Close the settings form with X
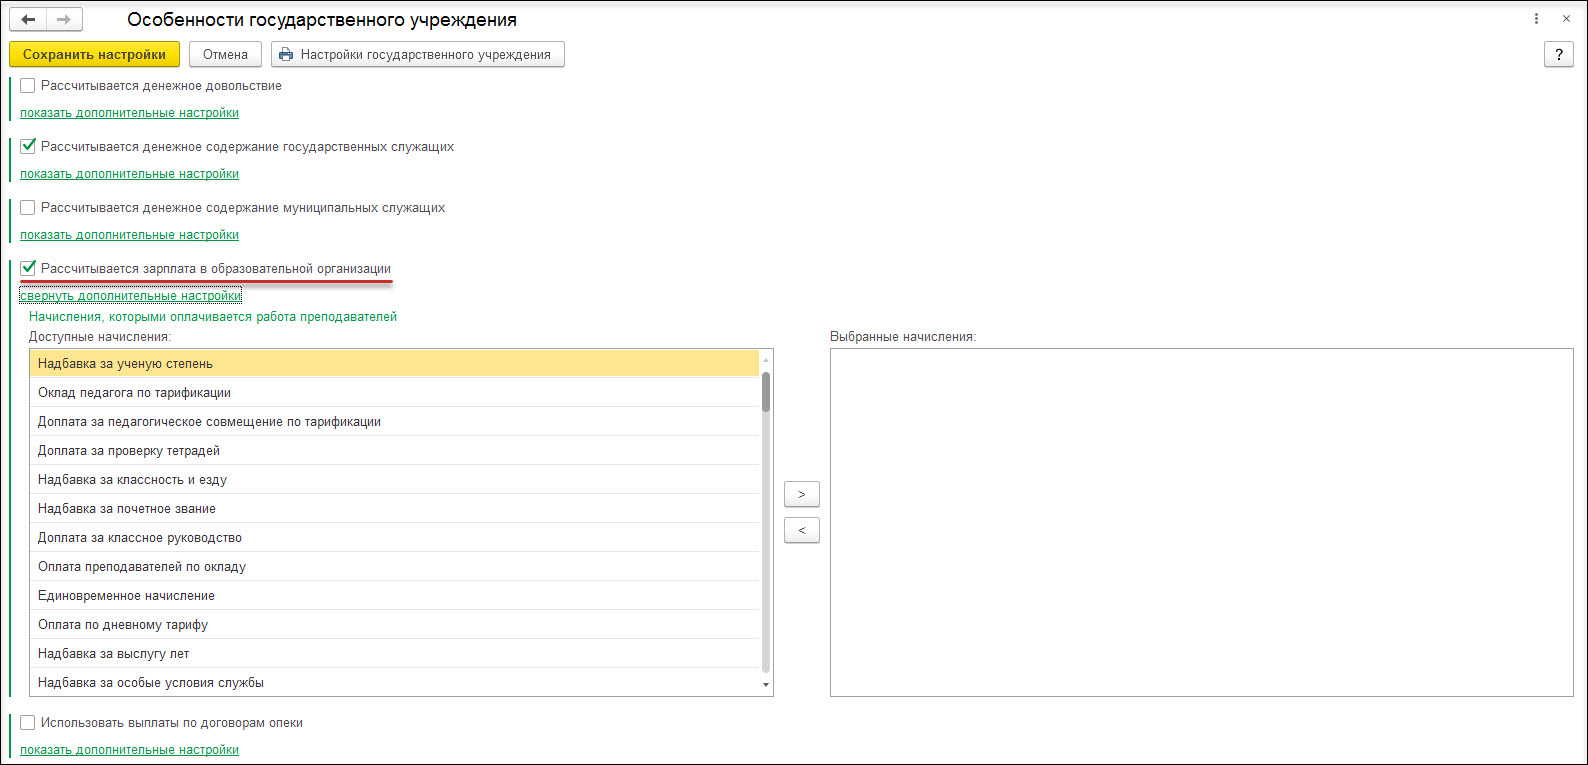This screenshot has width=1588, height=765. point(1567,19)
